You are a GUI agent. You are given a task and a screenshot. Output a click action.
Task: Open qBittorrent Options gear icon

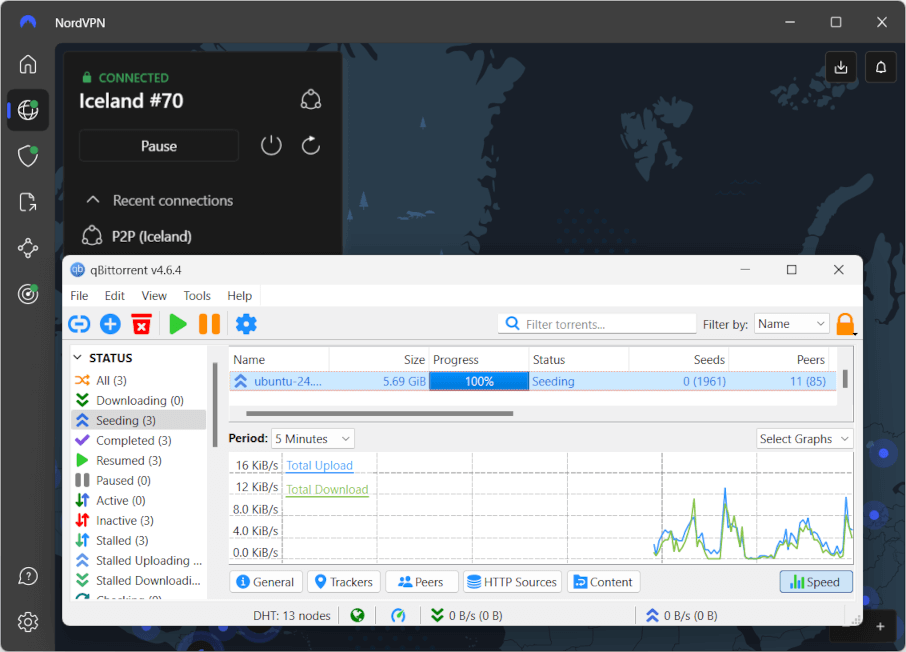246,324
